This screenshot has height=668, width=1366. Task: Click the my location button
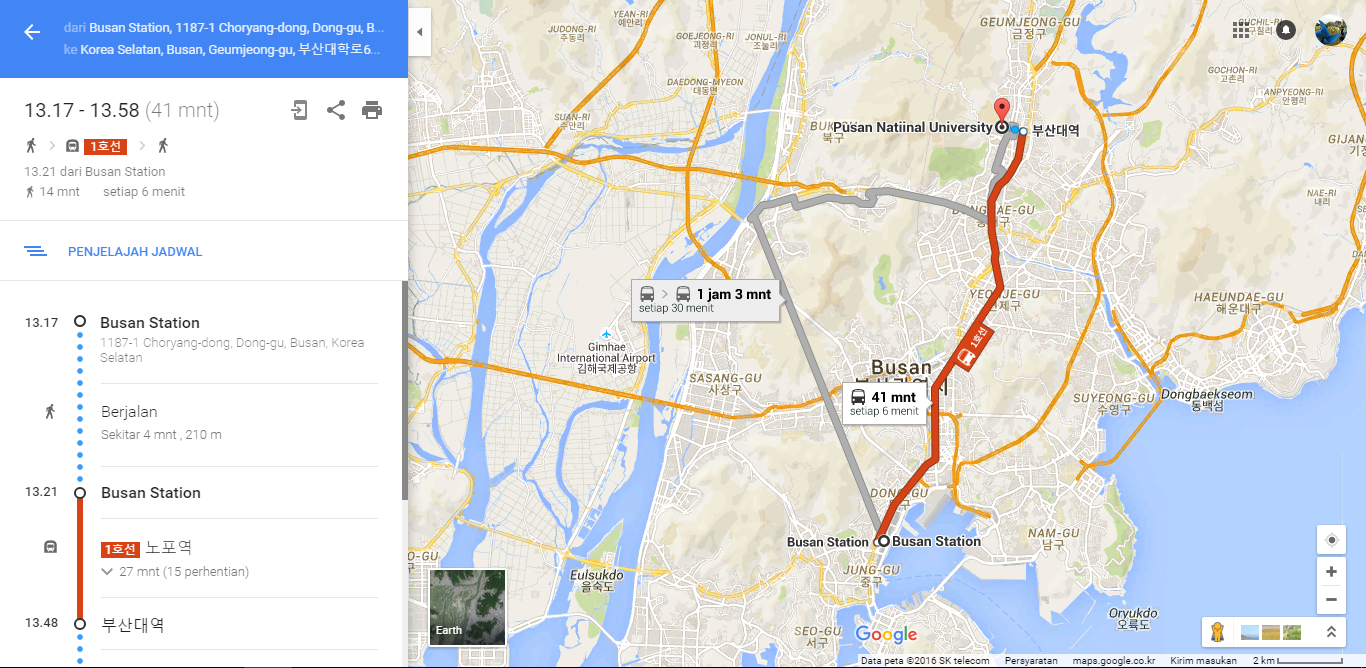[x=1331, y=540]
